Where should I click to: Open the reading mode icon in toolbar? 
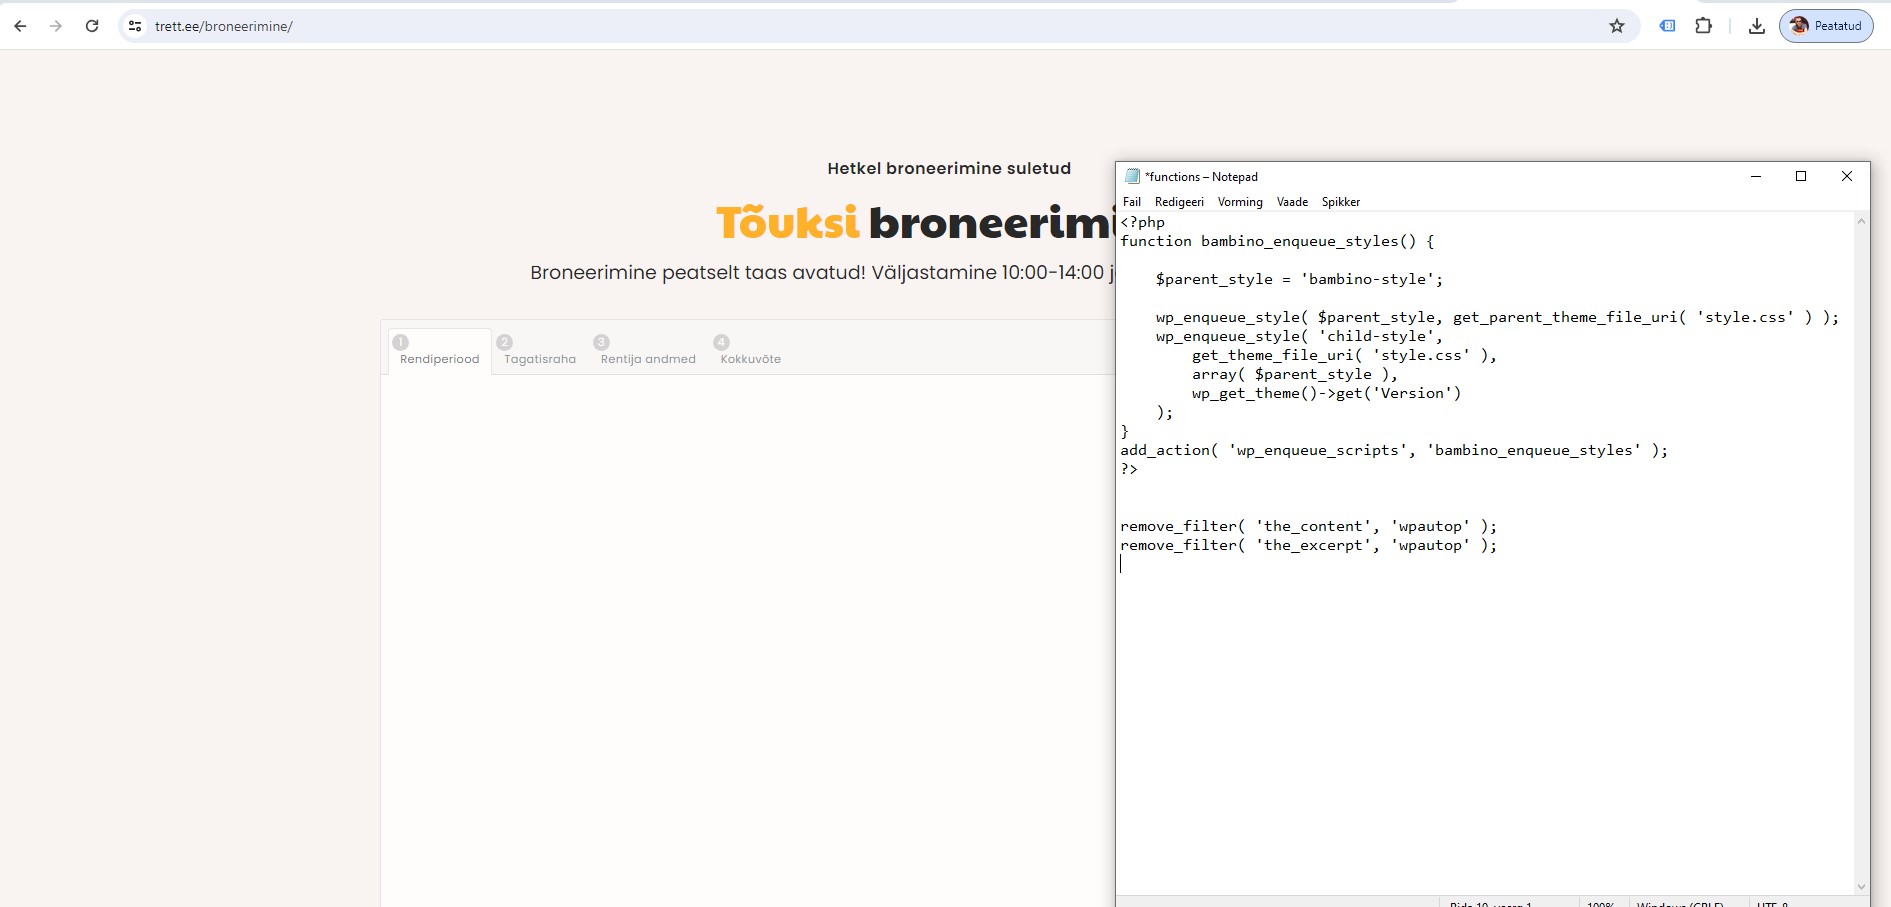[1667, 26]
